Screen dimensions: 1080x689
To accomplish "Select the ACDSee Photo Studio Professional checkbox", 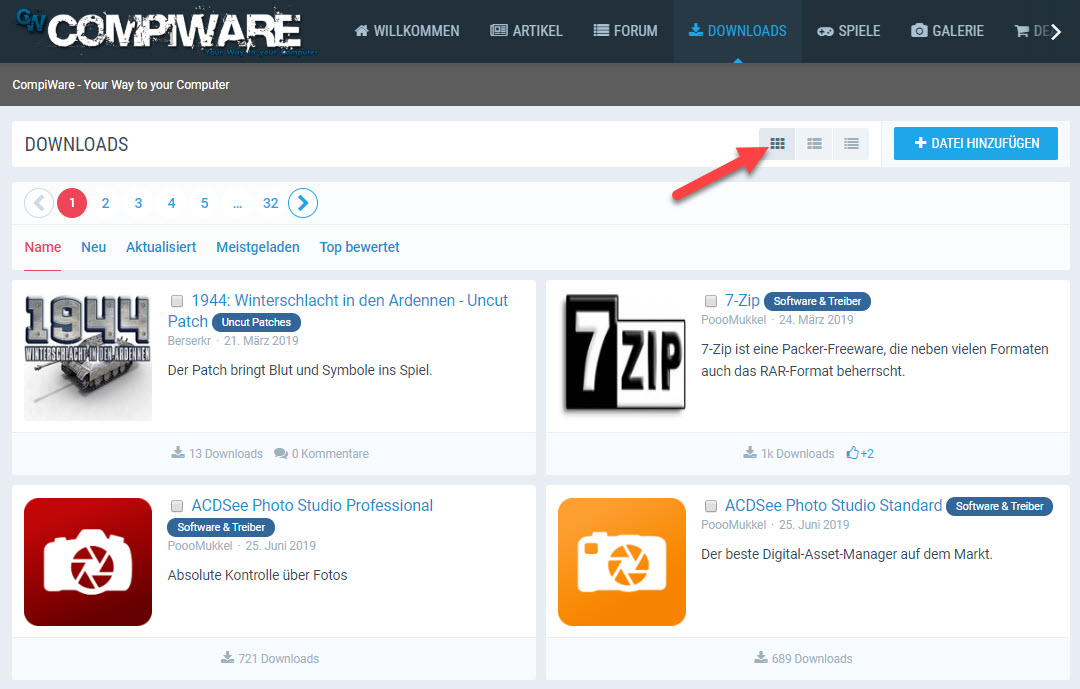I will pyautogui.click(x=177, y=506).
